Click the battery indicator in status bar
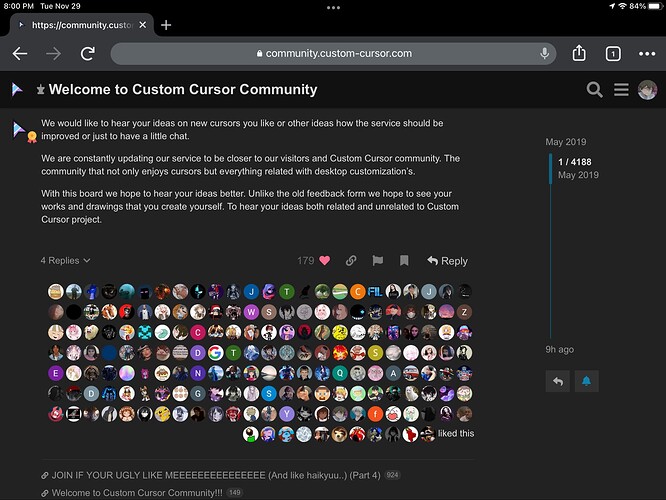This screenshot has width=666, height=500. point(655,6)
